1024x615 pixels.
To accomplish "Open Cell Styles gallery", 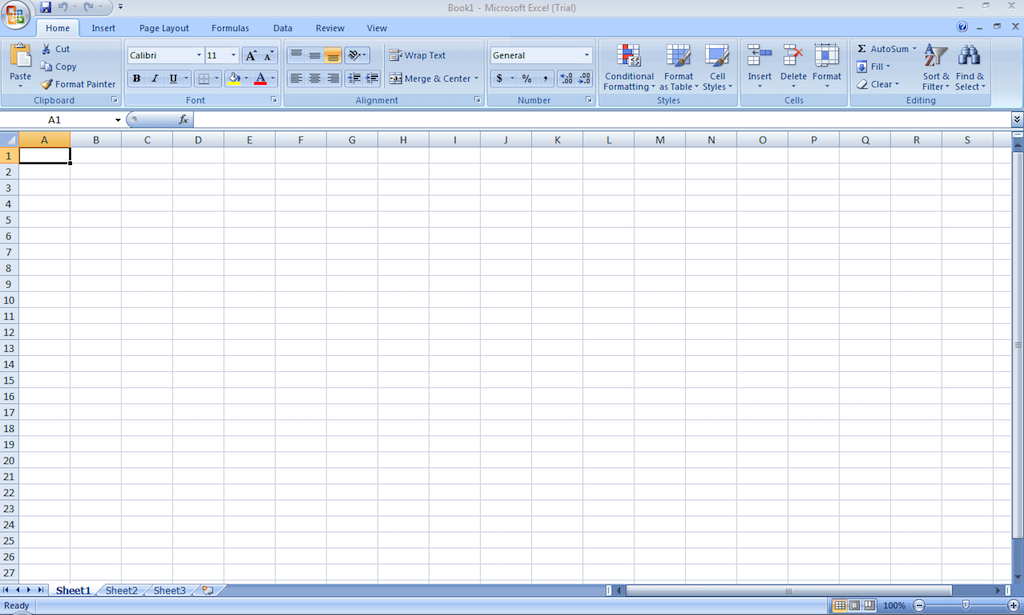I will 717,67.
